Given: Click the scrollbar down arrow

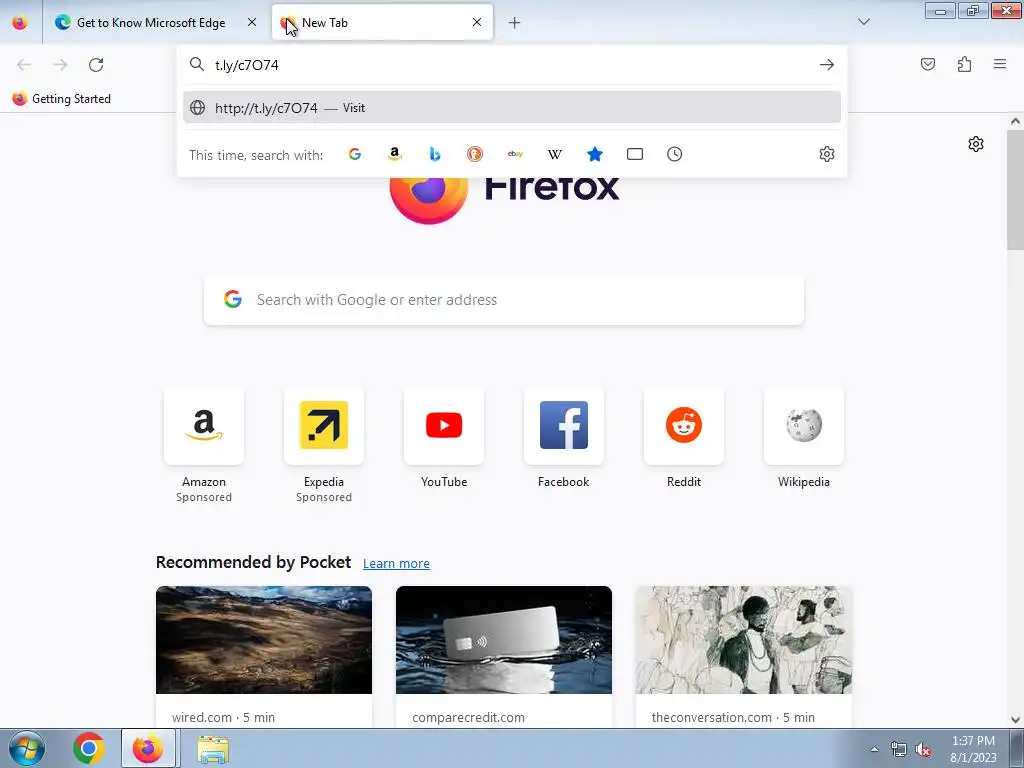Looking at the screenshot, I should (x=1015, y=720).
